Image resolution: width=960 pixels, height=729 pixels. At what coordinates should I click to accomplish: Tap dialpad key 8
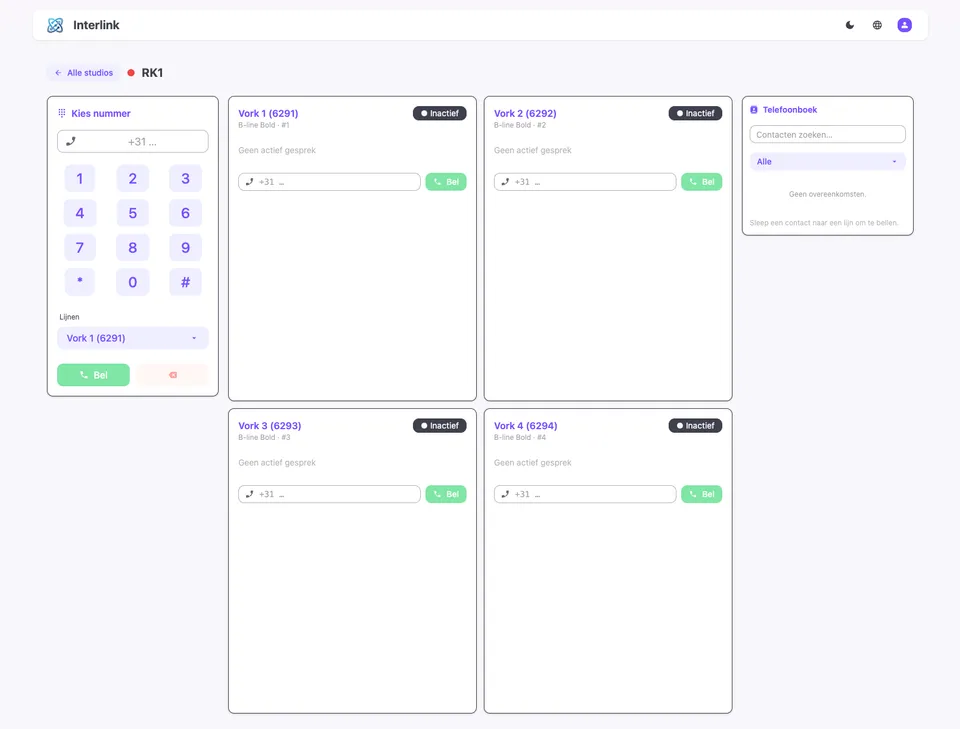pos(133,248)
